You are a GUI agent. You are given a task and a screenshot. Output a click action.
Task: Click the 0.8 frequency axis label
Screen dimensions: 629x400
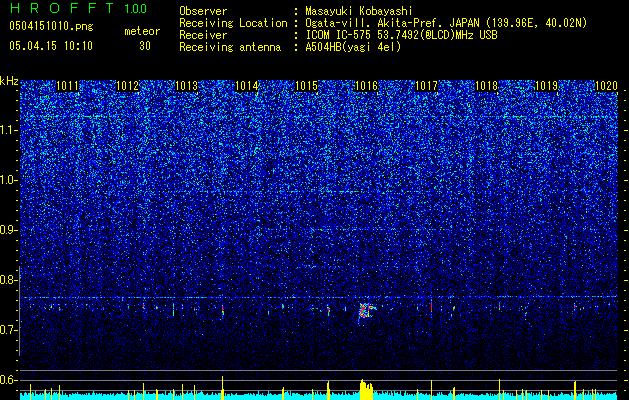point(9,280)
